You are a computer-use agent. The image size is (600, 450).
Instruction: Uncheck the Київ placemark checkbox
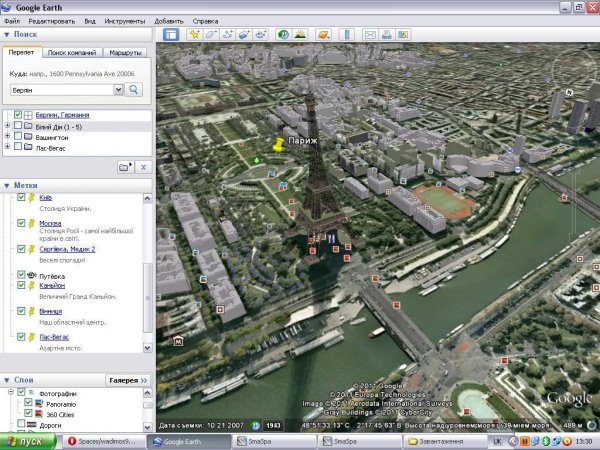[21, 197]
